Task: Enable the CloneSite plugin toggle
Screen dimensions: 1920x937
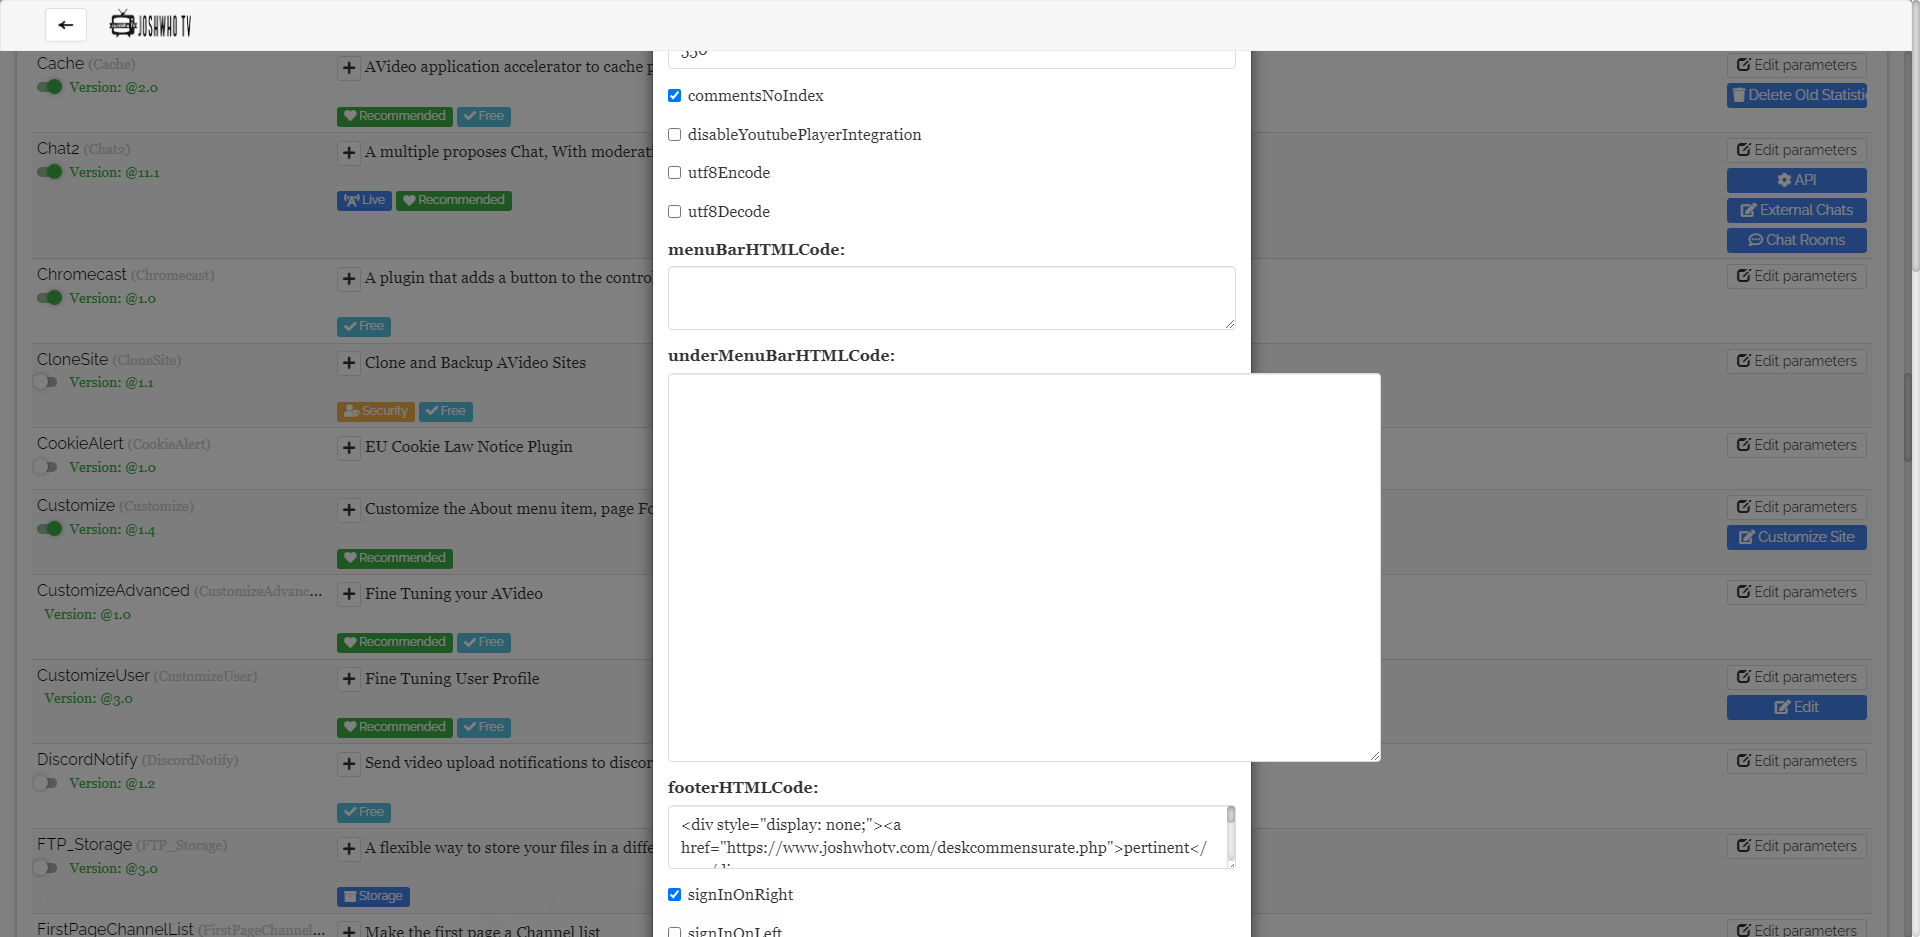Action: (x=48, y=382)
